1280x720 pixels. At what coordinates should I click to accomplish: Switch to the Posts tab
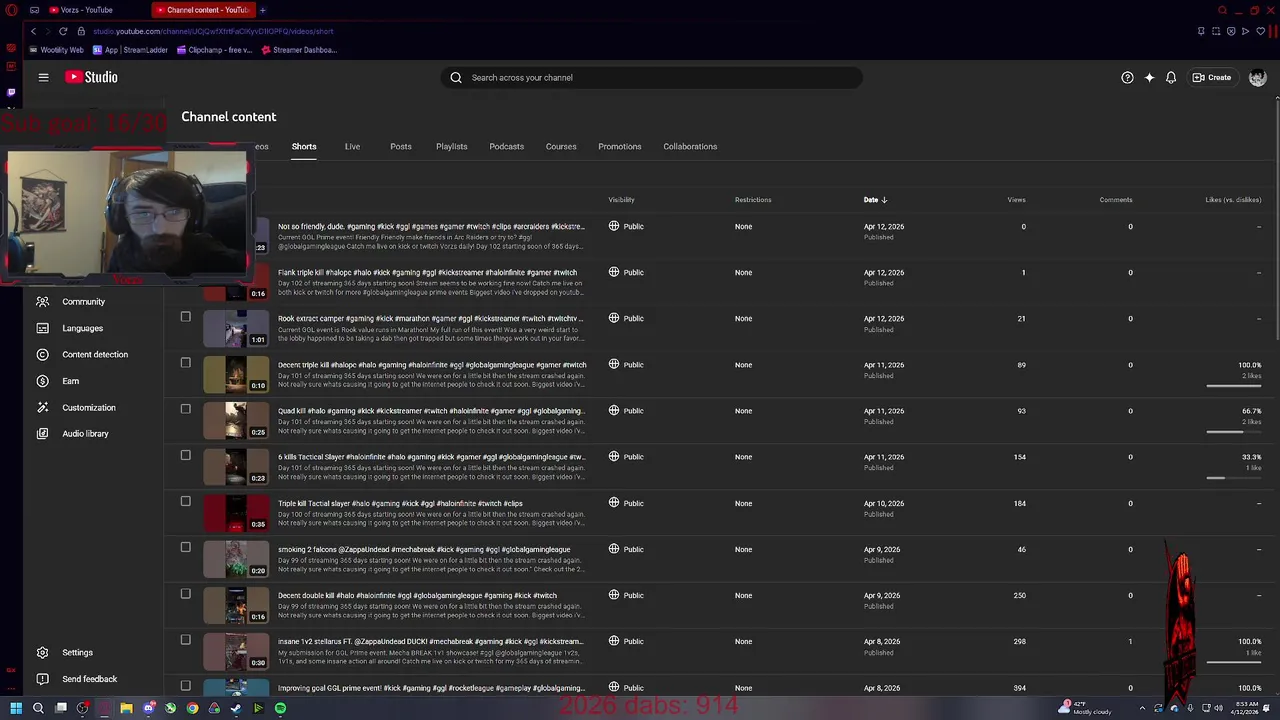click(x=401, y=146)
